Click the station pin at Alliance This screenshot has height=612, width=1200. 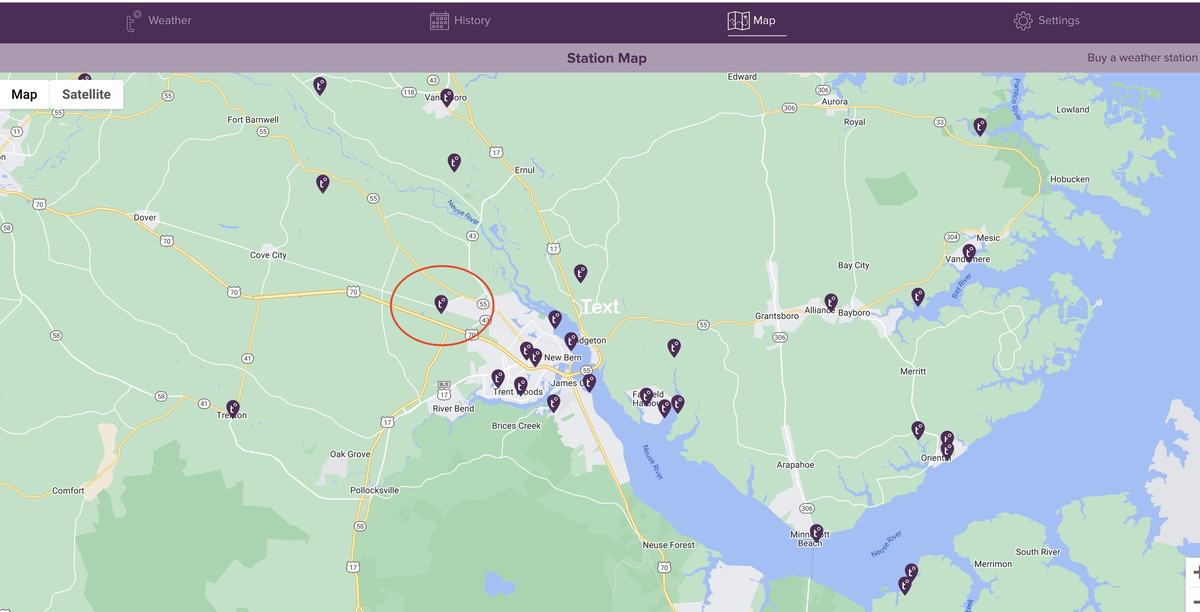click(831, 301)
